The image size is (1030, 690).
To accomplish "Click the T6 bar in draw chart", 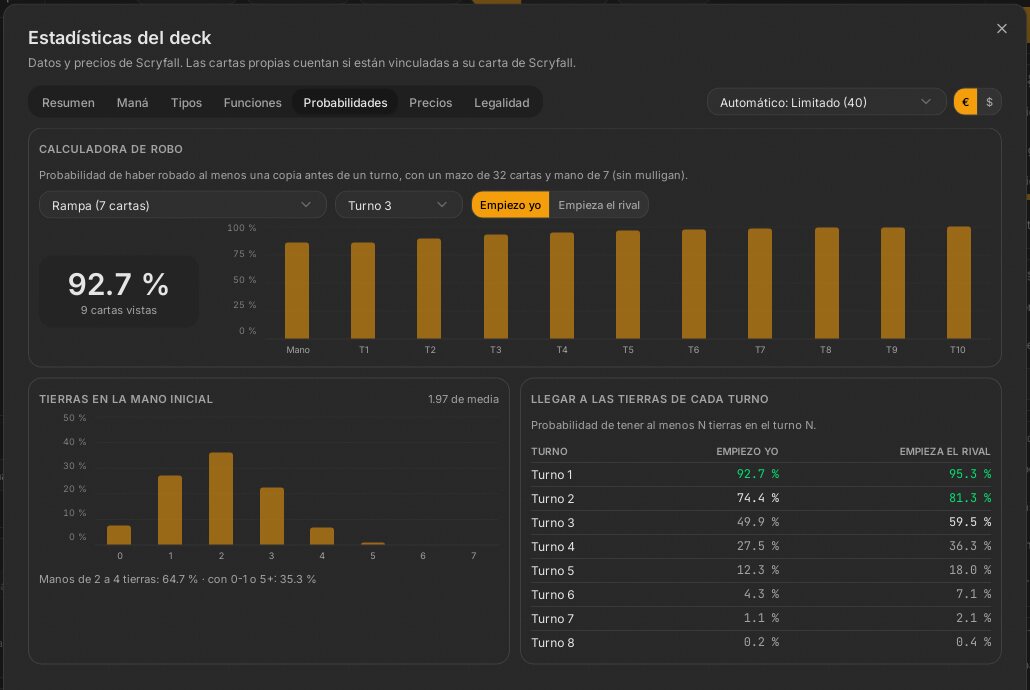I will [694, 284].
